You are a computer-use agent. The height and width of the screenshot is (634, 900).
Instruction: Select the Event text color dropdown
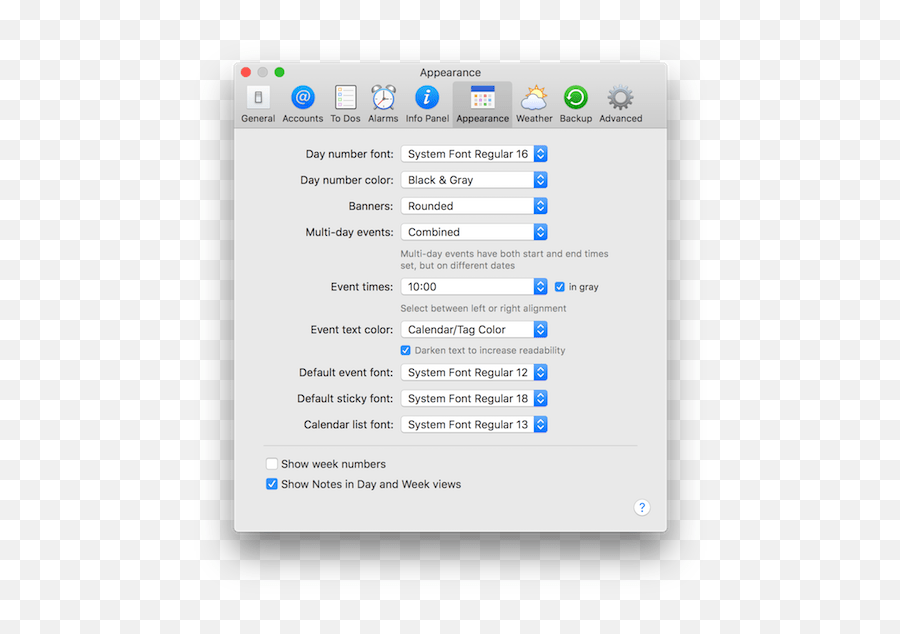coord(473,329)
